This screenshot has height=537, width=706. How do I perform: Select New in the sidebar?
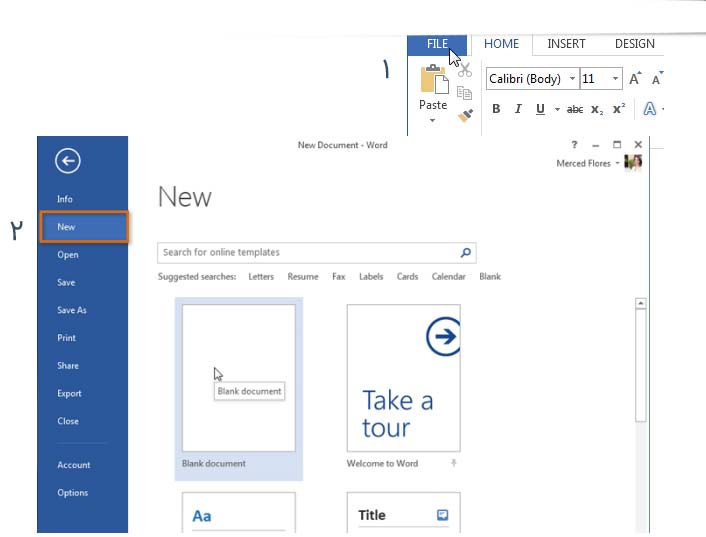pyautogui.click(x=84, y=227)
